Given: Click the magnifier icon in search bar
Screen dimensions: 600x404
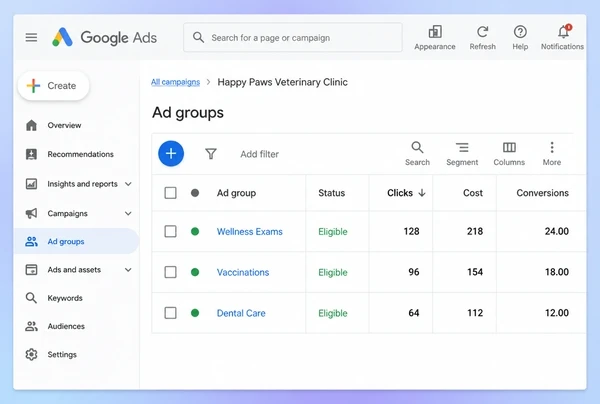Looking at the screenshot, I should click(198, 37).
